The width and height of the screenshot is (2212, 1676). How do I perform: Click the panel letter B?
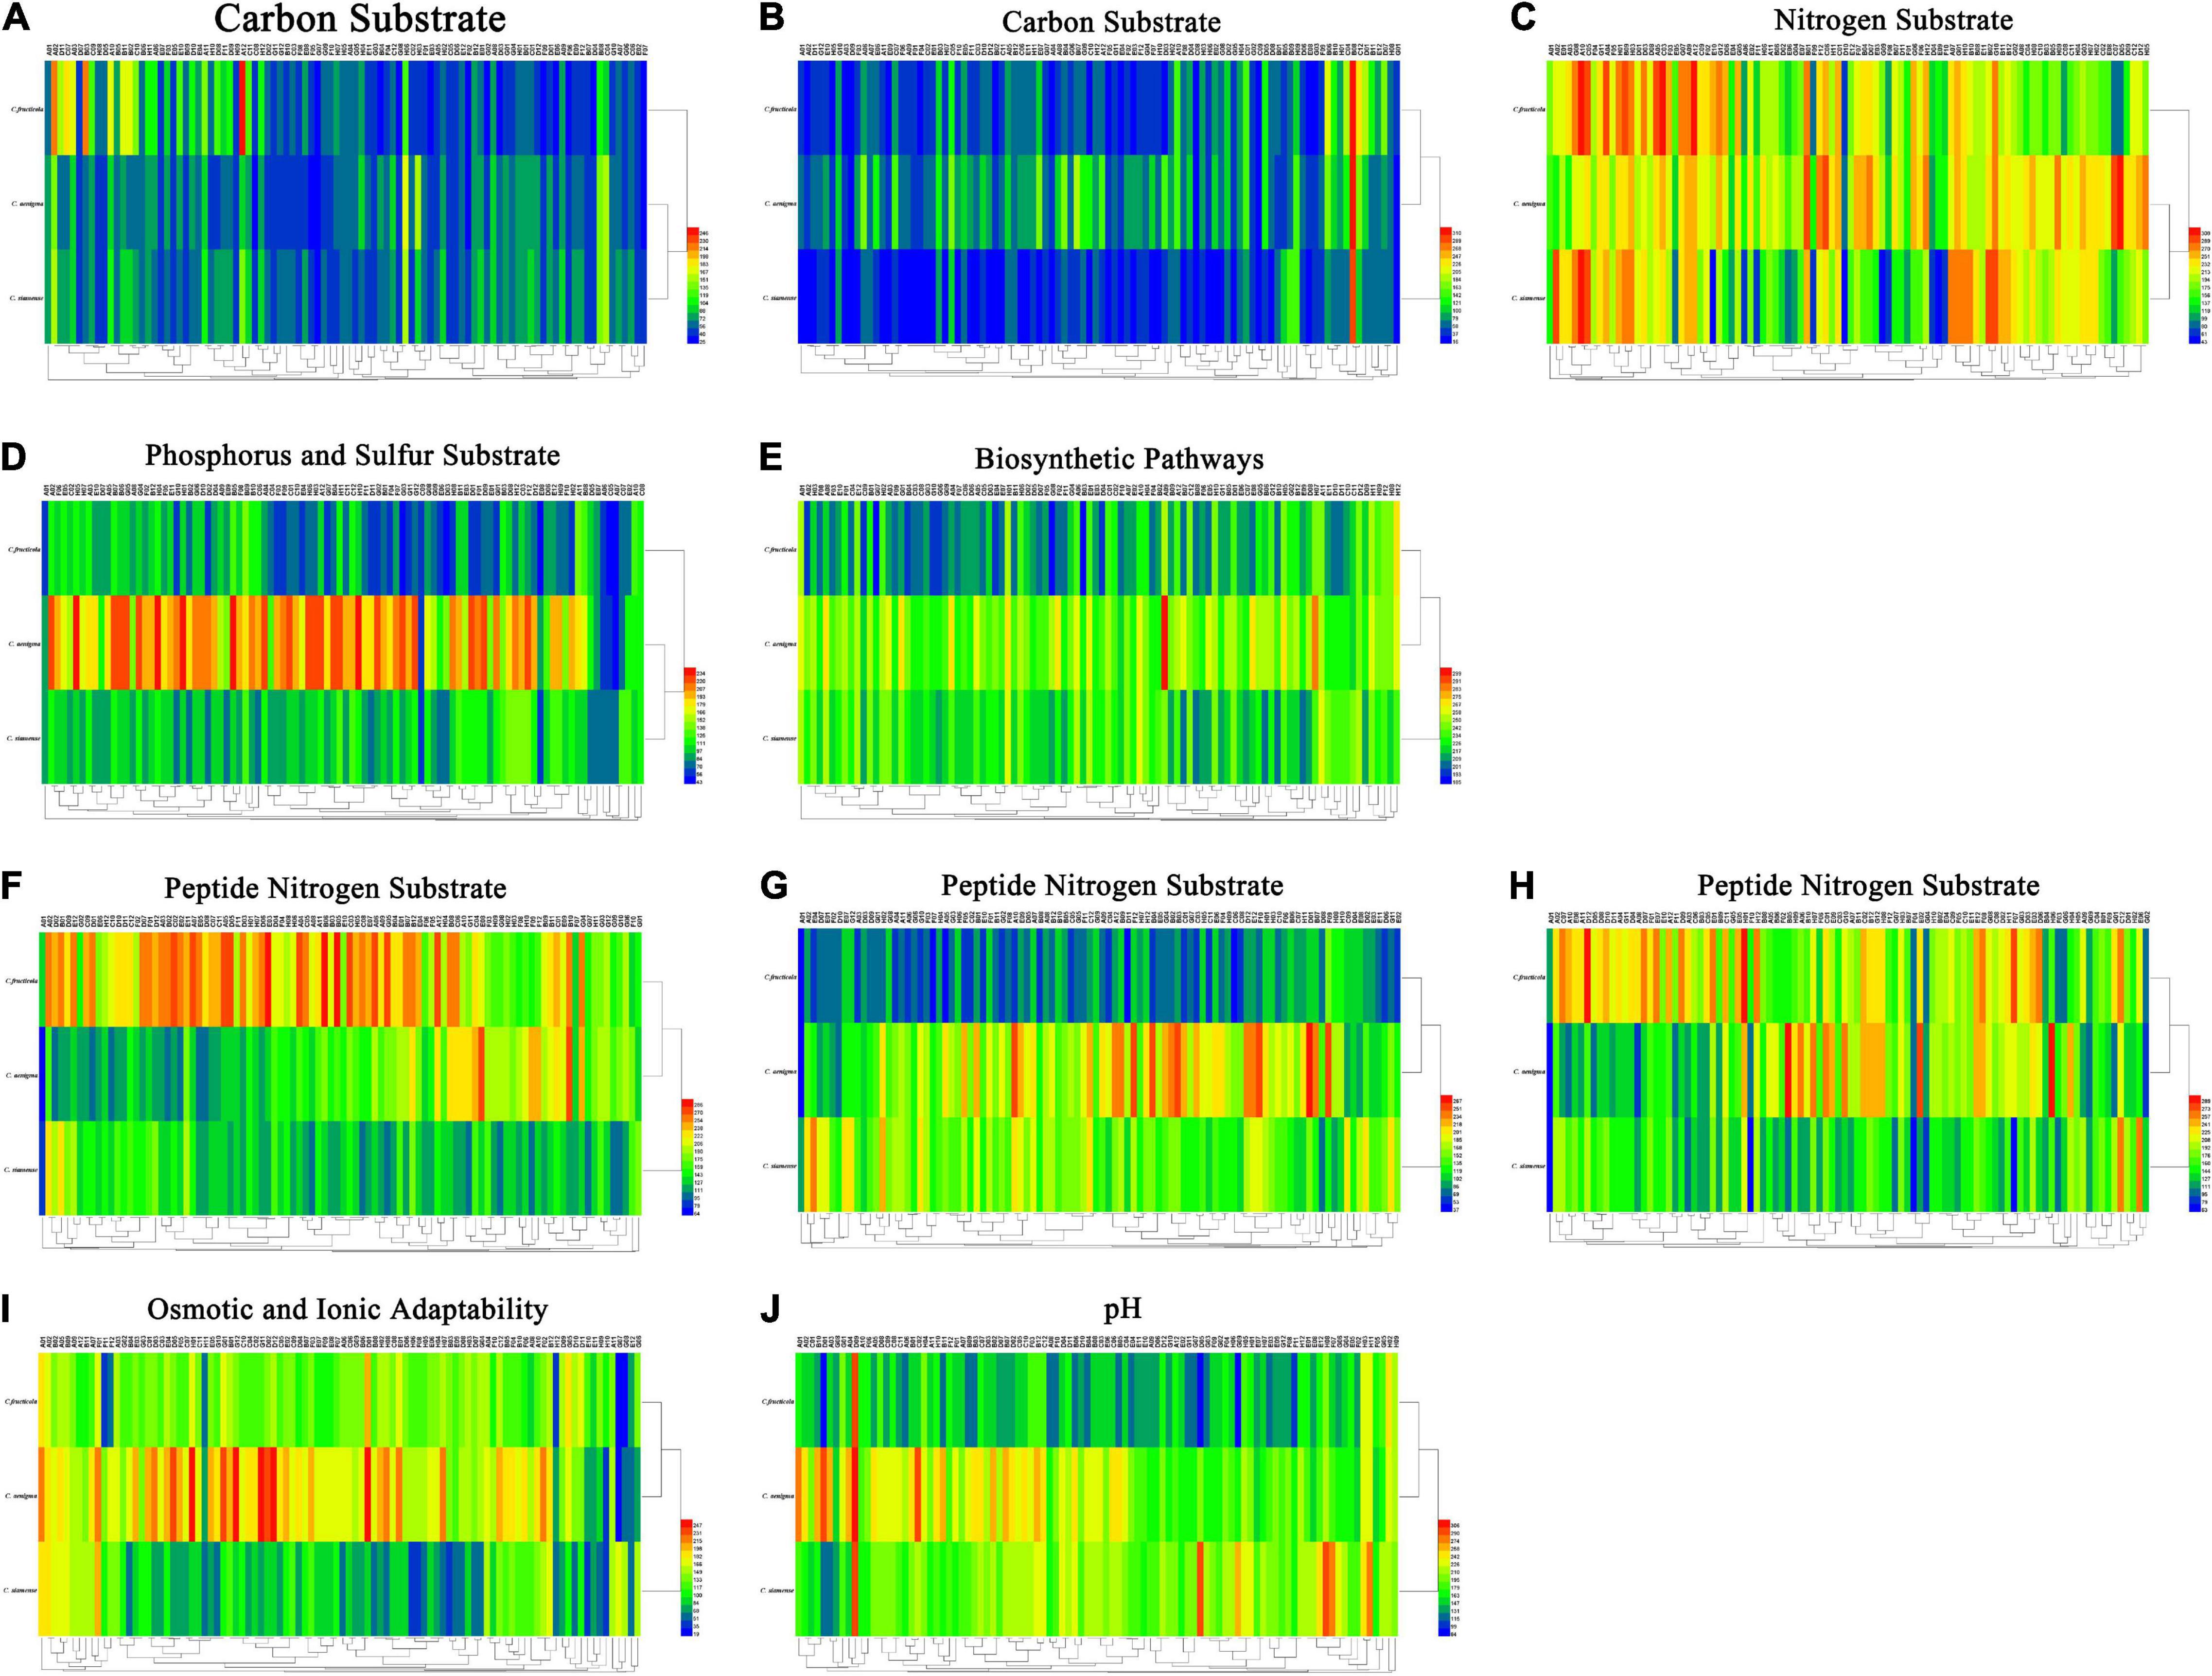click(771, 17)
